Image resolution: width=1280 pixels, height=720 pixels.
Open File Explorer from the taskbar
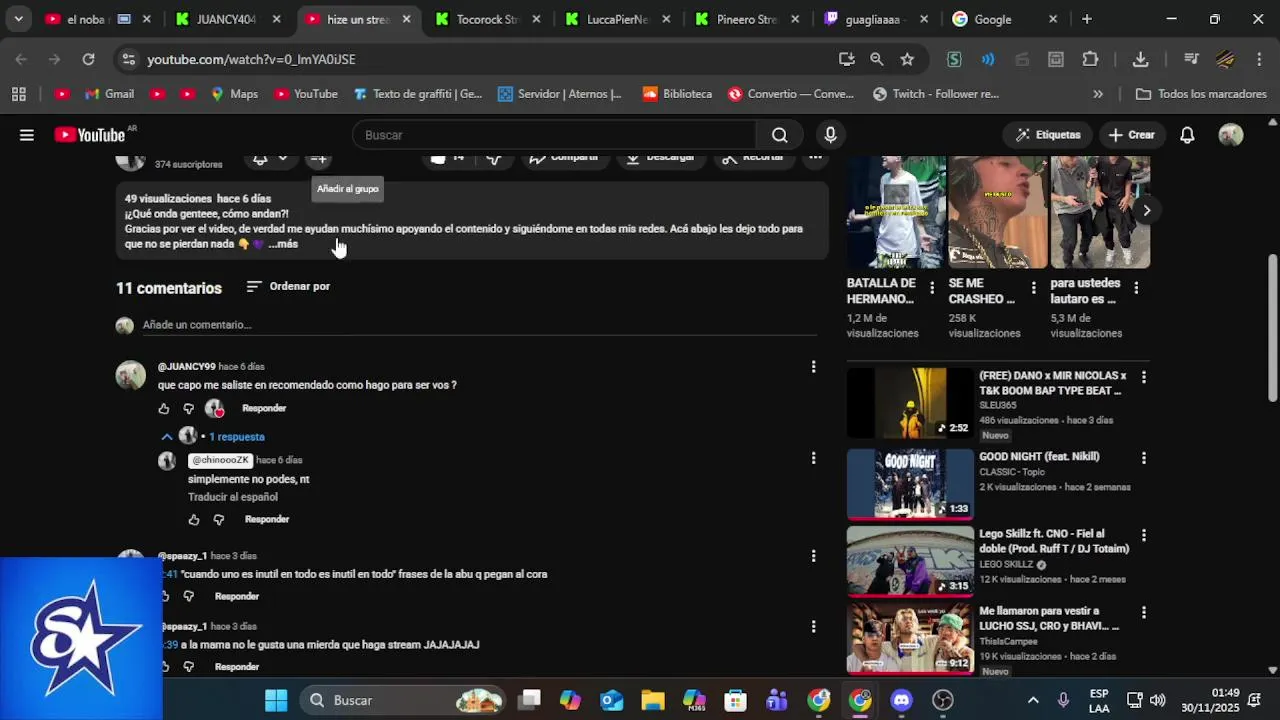653,700
